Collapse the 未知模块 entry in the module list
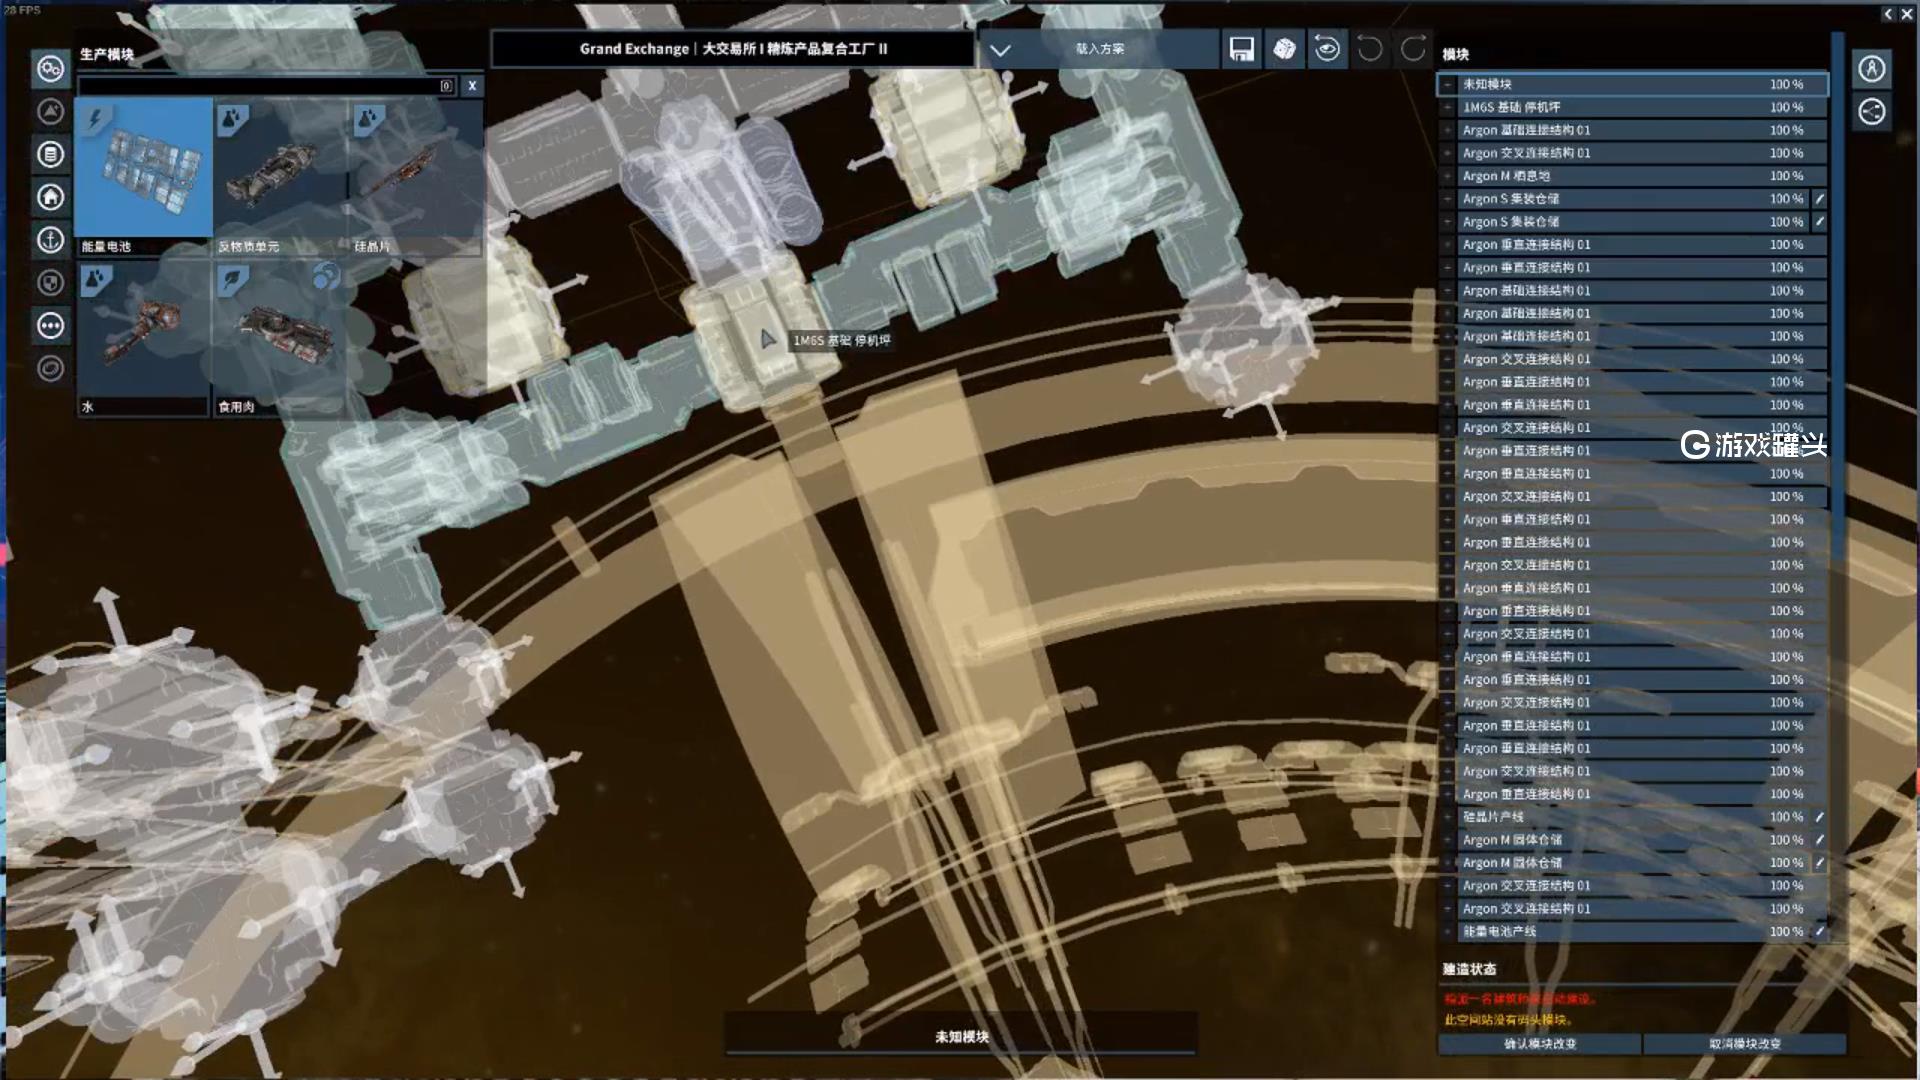 (1447, 84)
